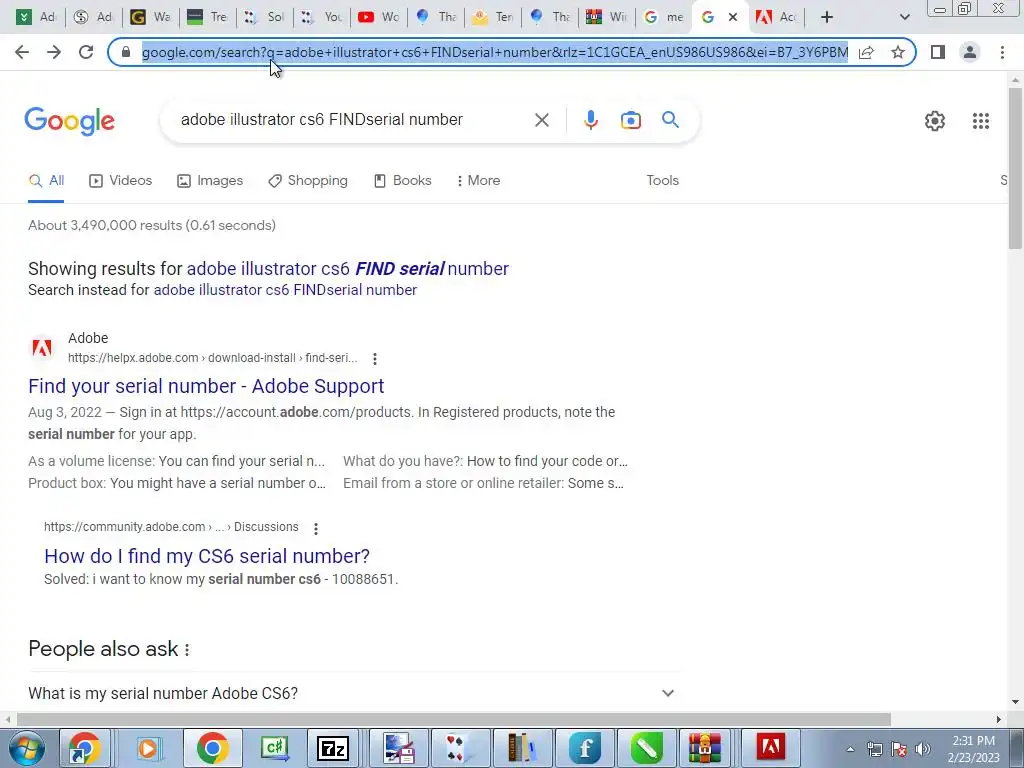Start a voice search with the microphone
This screenshot has width=1024, height=768.
(x=590, y=120)
